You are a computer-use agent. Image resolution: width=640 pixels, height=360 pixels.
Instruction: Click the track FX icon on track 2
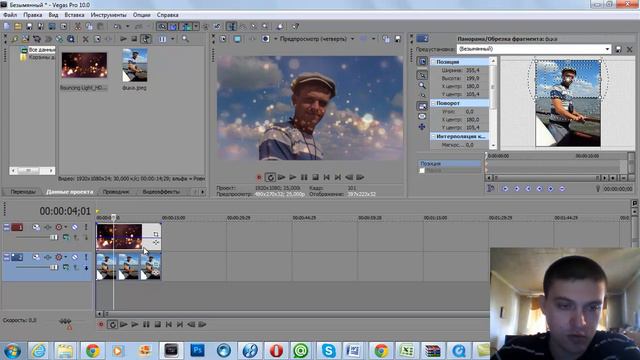coord(48,257)
